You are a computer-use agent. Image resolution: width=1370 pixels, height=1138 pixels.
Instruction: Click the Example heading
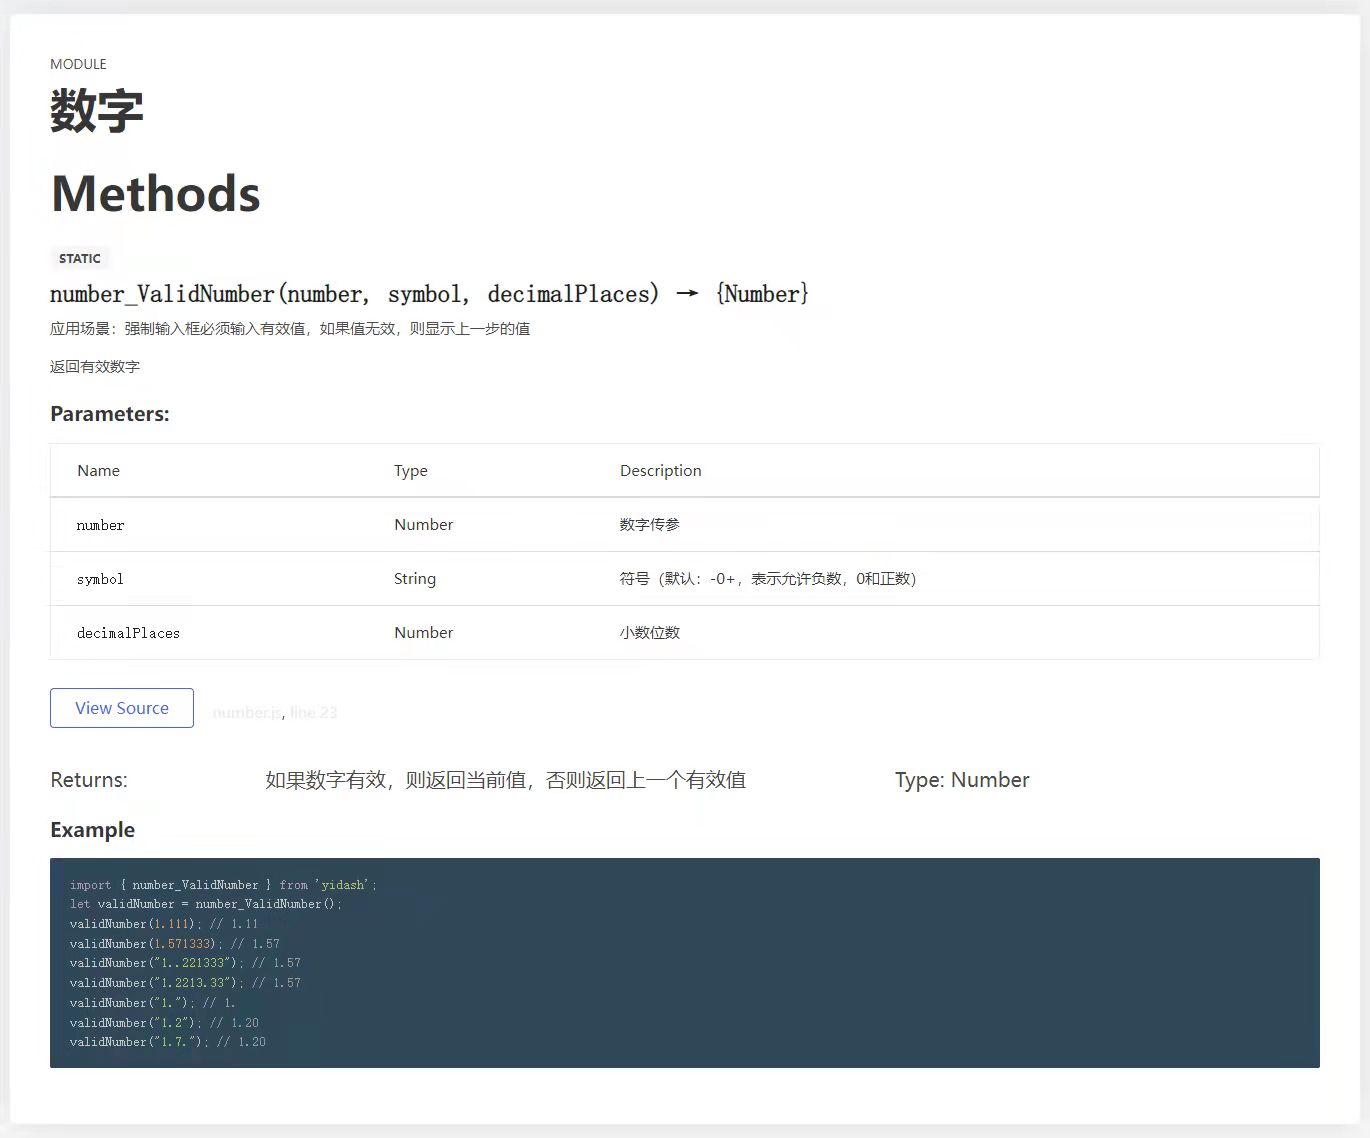tap(92, 830)
